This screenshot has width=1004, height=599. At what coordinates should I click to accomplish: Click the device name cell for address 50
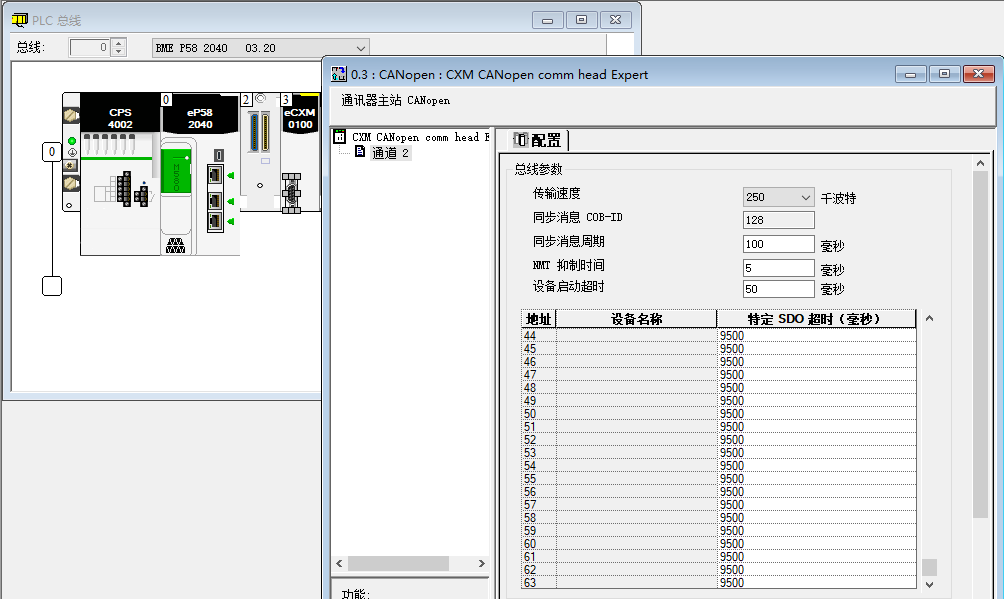[636, 414]
